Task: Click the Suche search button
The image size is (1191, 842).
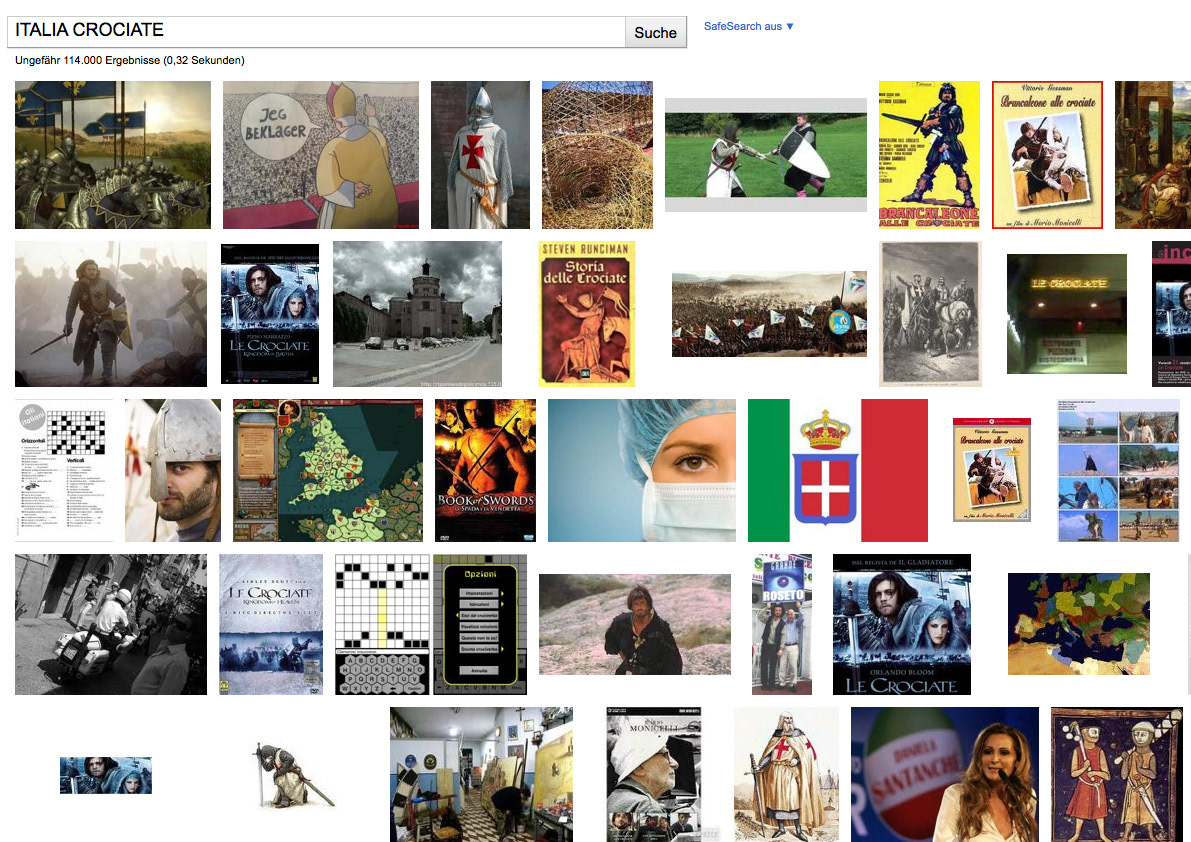Action: point(656,32)
